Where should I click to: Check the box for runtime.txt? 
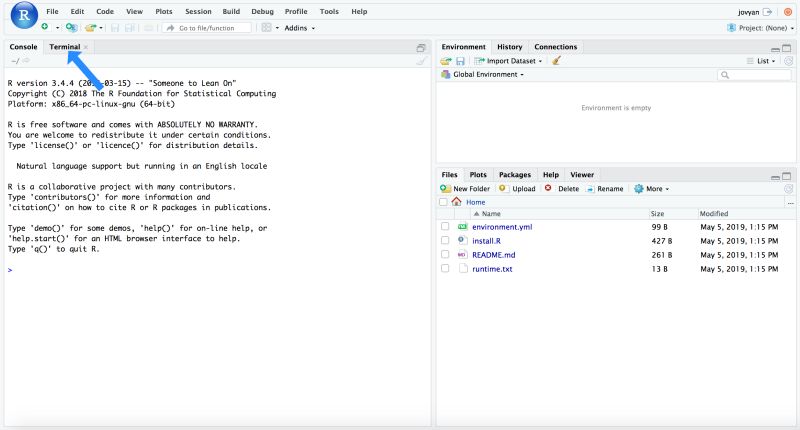coord(445,268)
